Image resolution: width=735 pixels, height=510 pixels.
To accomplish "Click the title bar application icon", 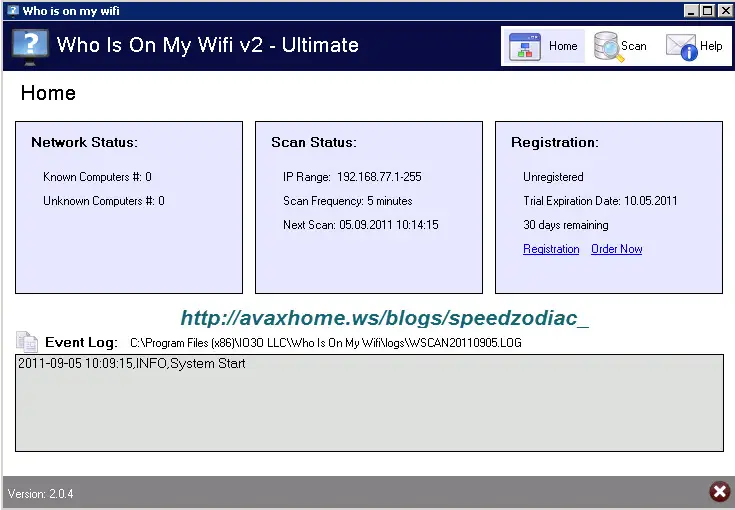I will click(13, 10).
